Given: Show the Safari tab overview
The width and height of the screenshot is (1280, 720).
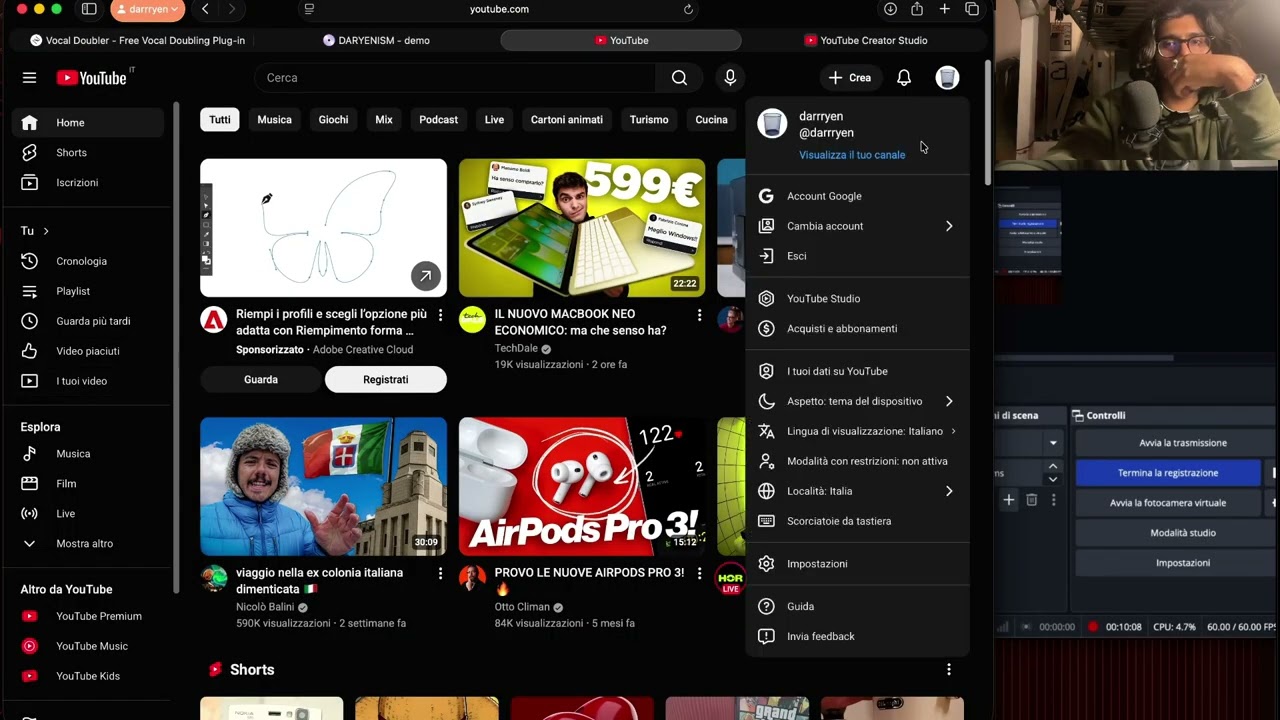Looking at the screenshot, I should [x=972, y=9].
